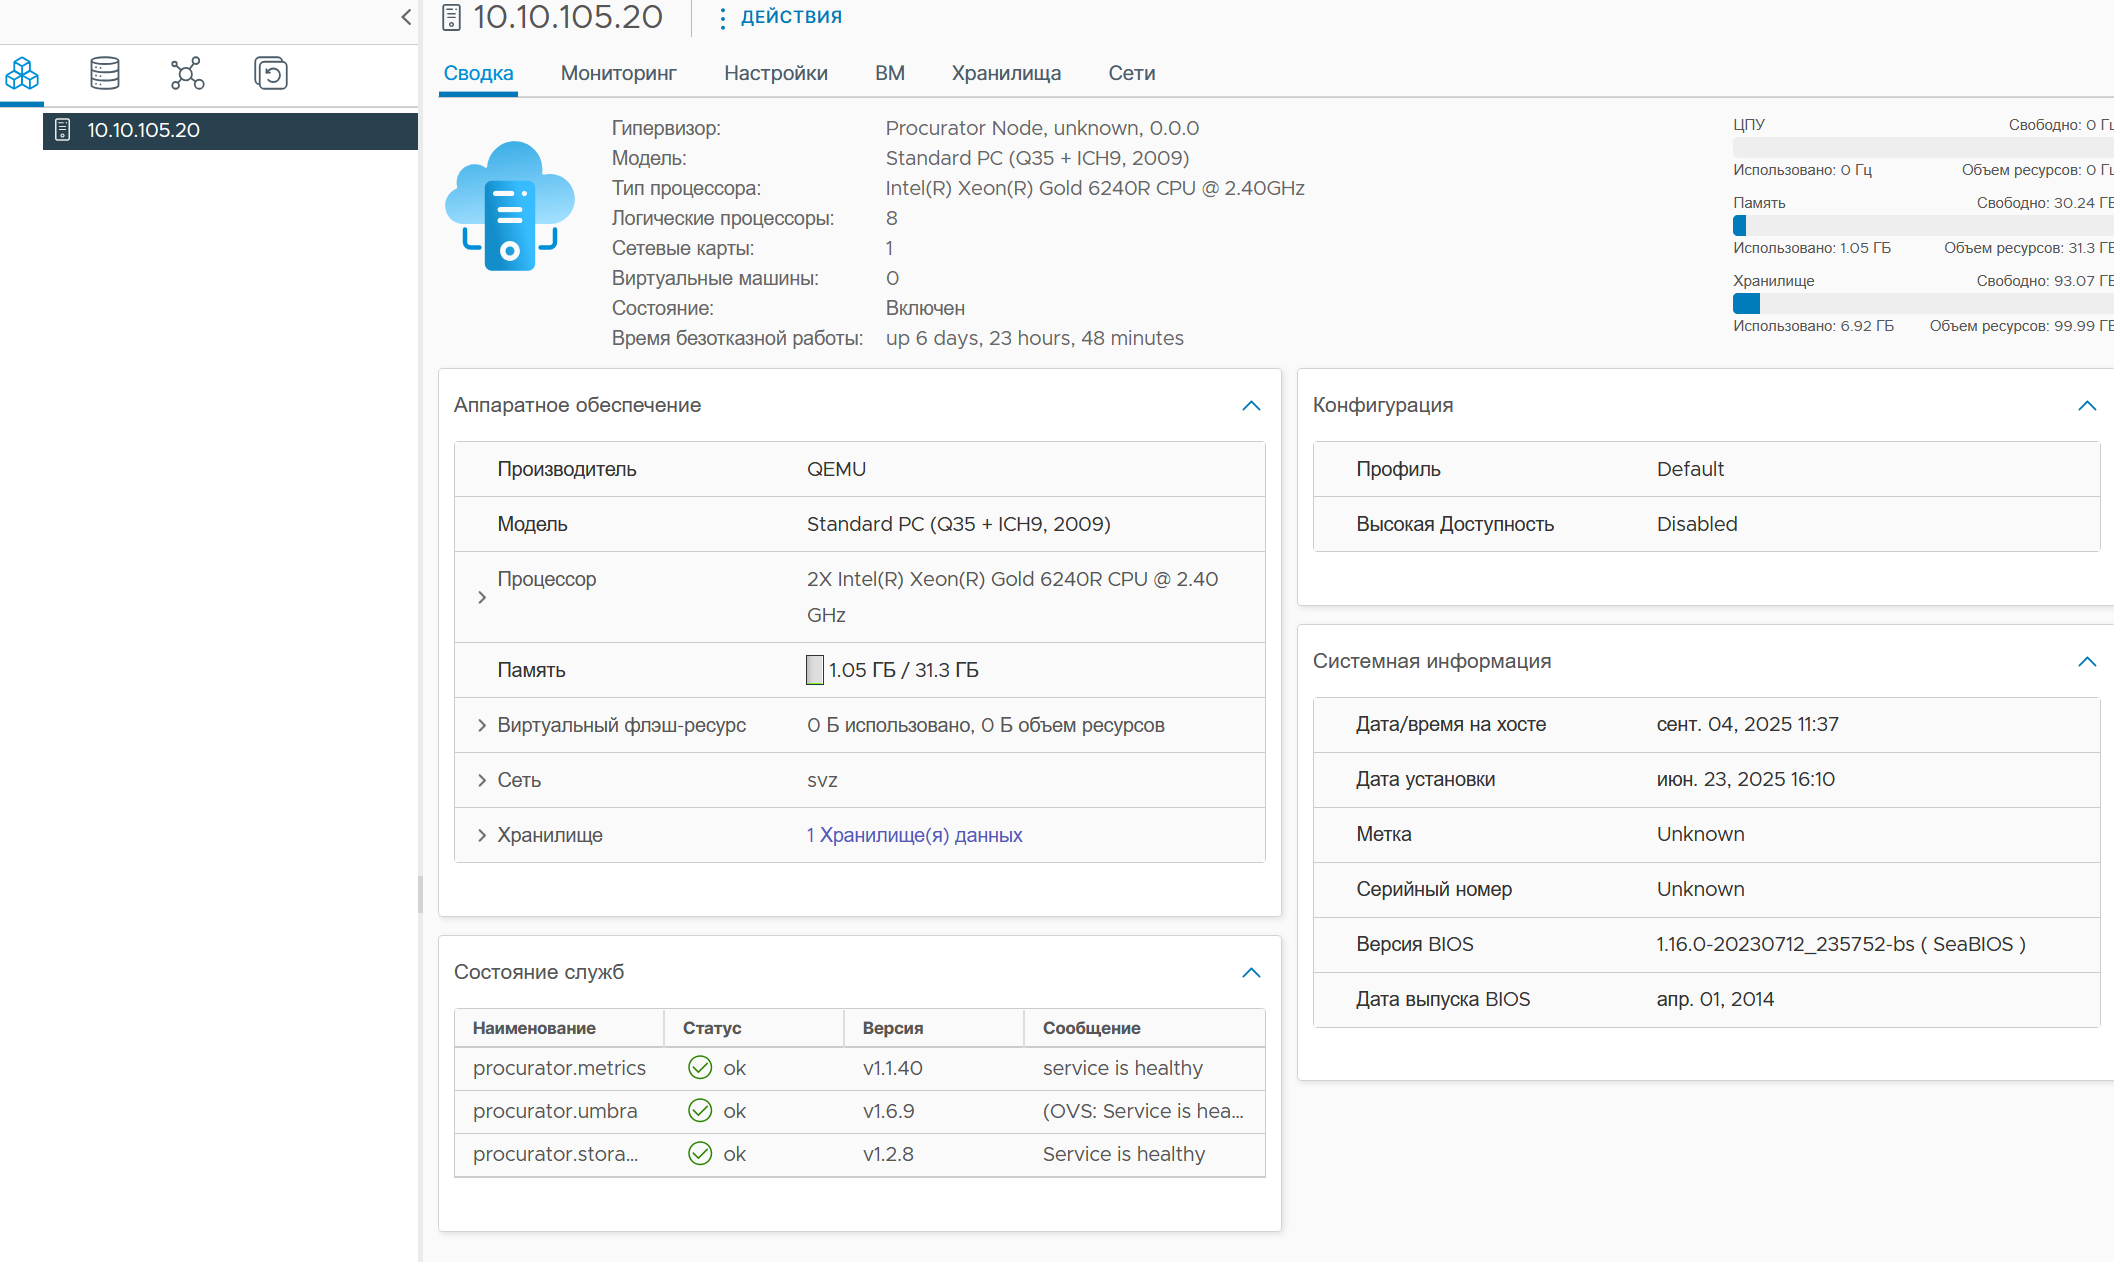The width and height of the screenshot is (2114, 1262).
Task: Click the host icon beside title 10.10.105.20
Action: (452, 17)
